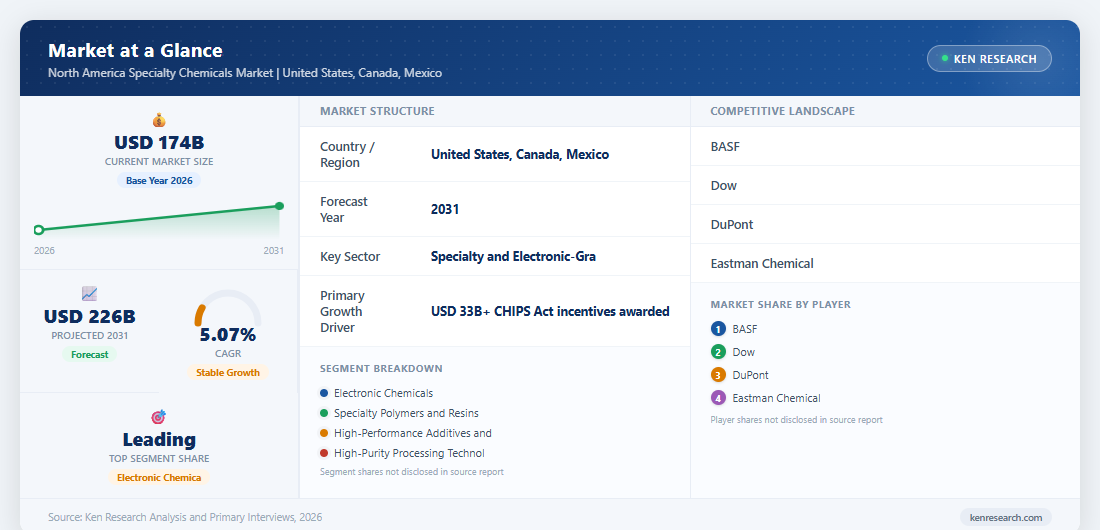Screen dimensions: 1100x530
Task: Click the North America Specialty Chemicals Market subtitle
Action: pyautogui.click(x=245, y=73)
